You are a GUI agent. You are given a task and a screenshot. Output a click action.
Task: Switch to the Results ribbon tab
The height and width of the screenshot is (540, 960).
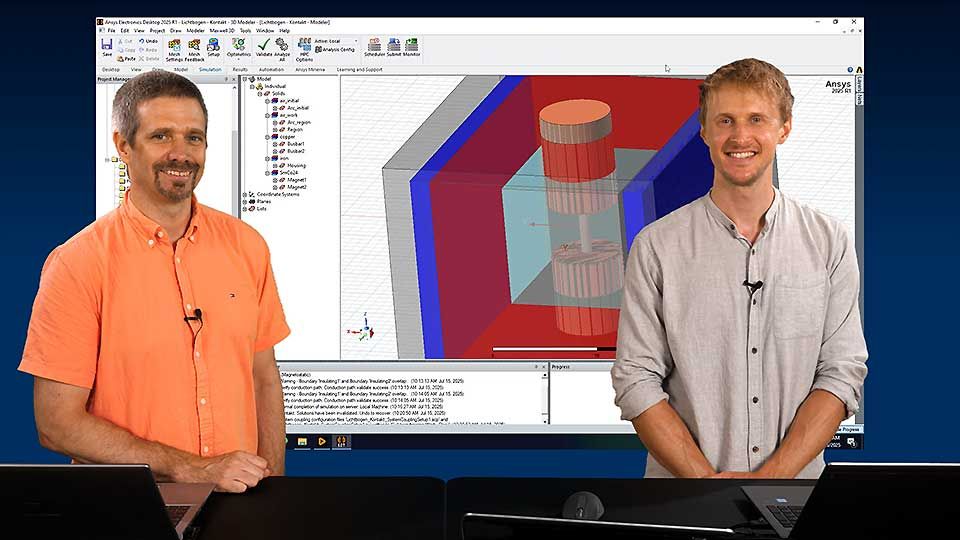click(240, 70)
